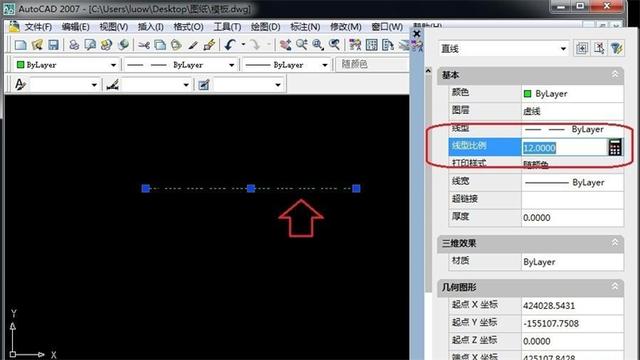
Task: Click the Zoom Window icon
Action: click(318, 44)
